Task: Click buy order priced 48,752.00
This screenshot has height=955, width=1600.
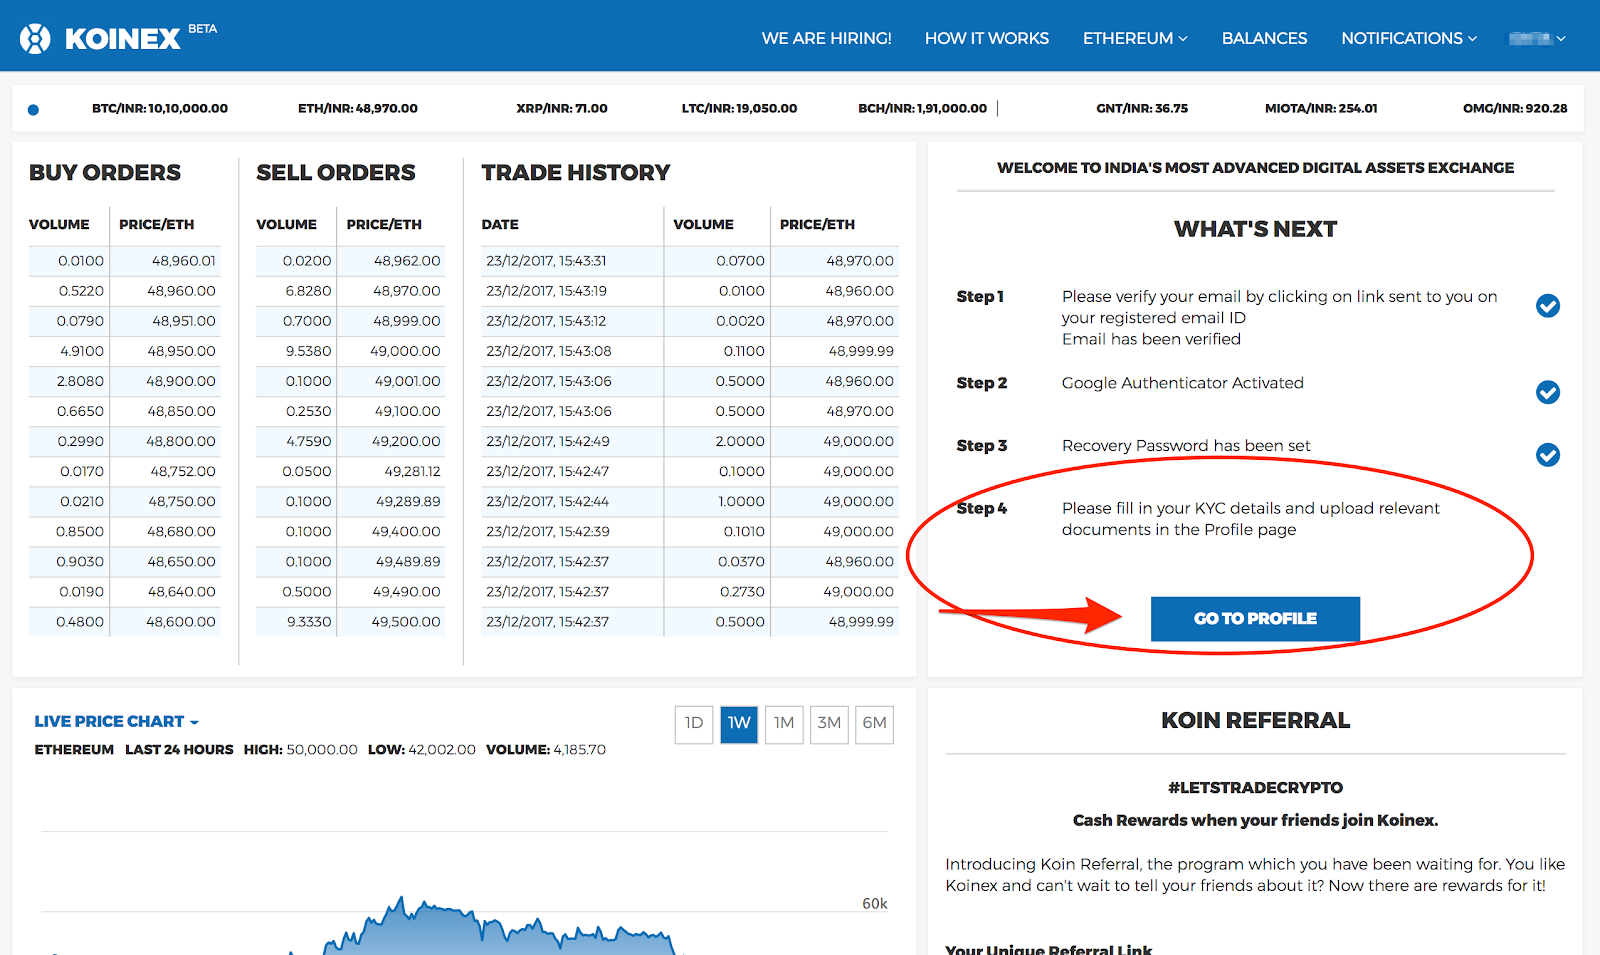Action: click(x=183, y=471)
